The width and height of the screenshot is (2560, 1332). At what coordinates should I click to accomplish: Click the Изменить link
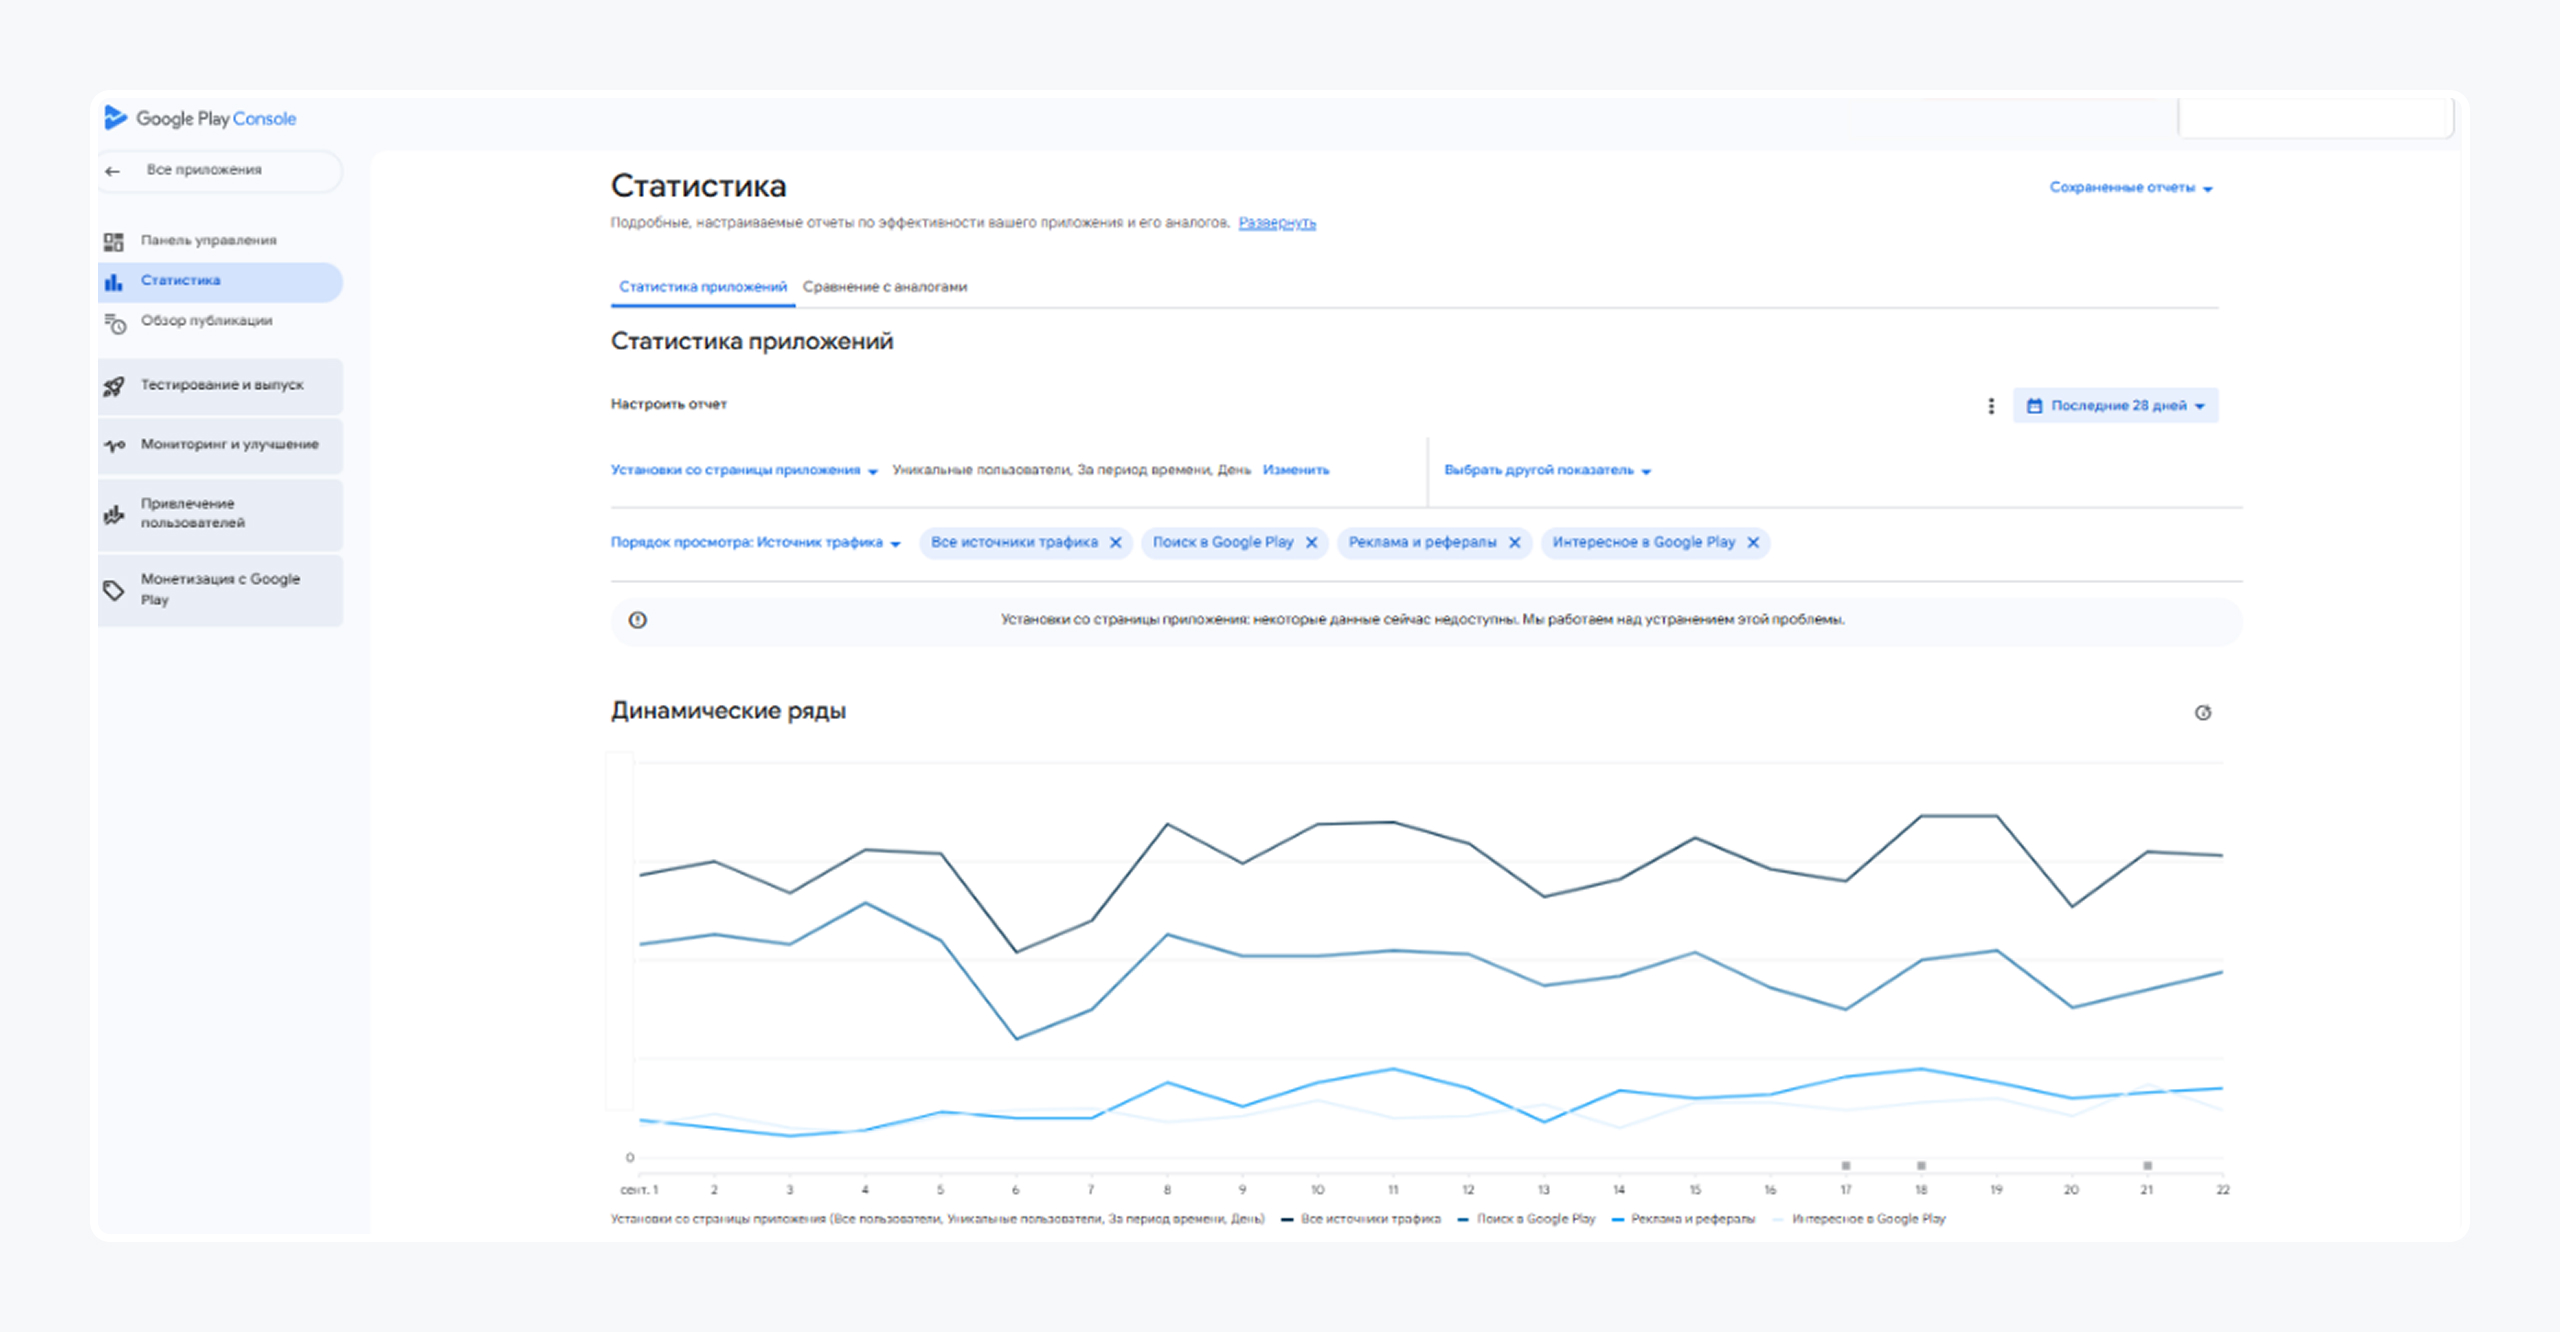pos(1295,470)
